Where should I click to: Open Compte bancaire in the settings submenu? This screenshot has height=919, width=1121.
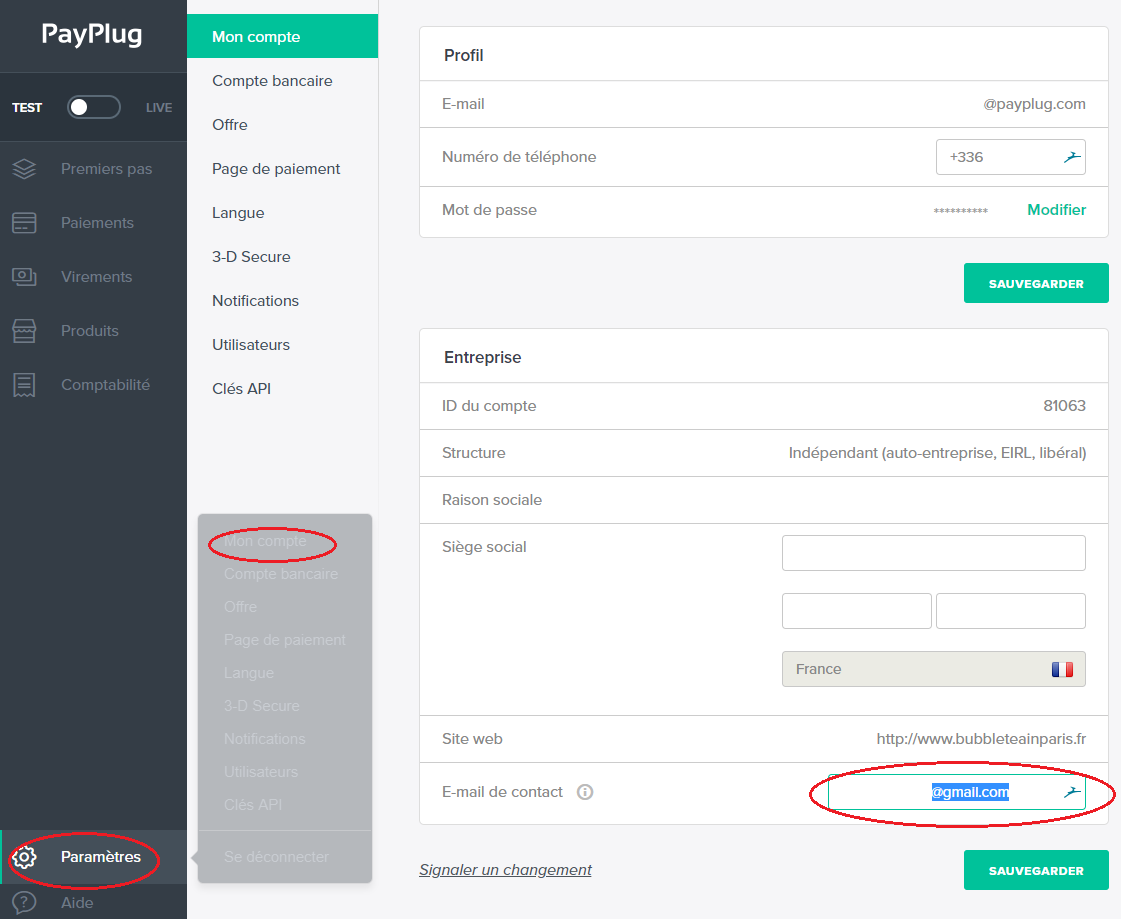pyautogui.click(x=272, y=81)
